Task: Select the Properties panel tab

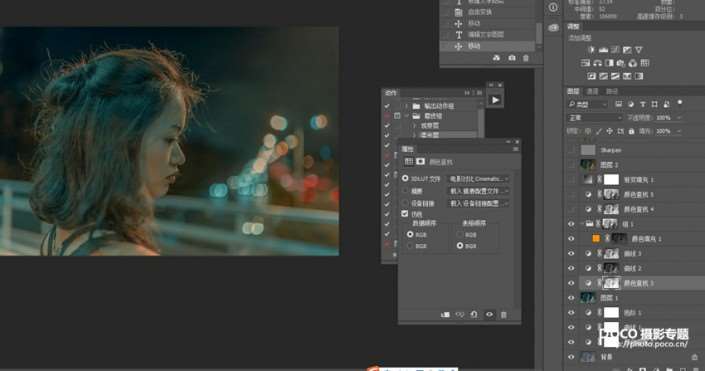Action: [x=407, y=149]
